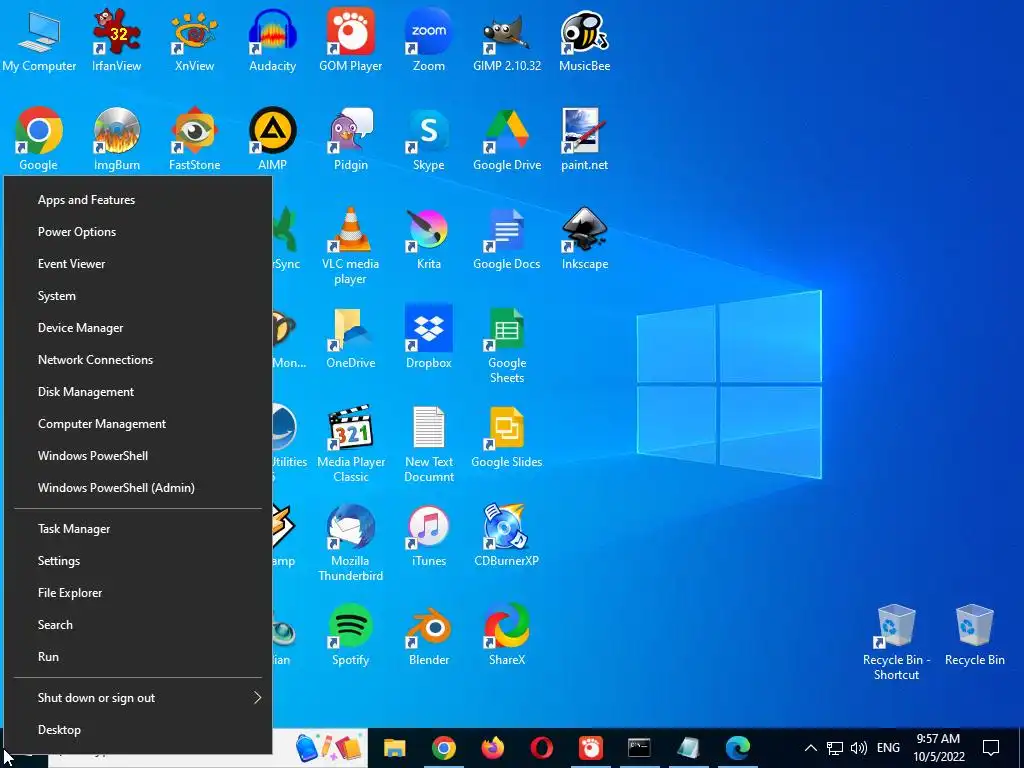
Task: Click the Recycle Bin desktop icon
Action: coord(974,634)
